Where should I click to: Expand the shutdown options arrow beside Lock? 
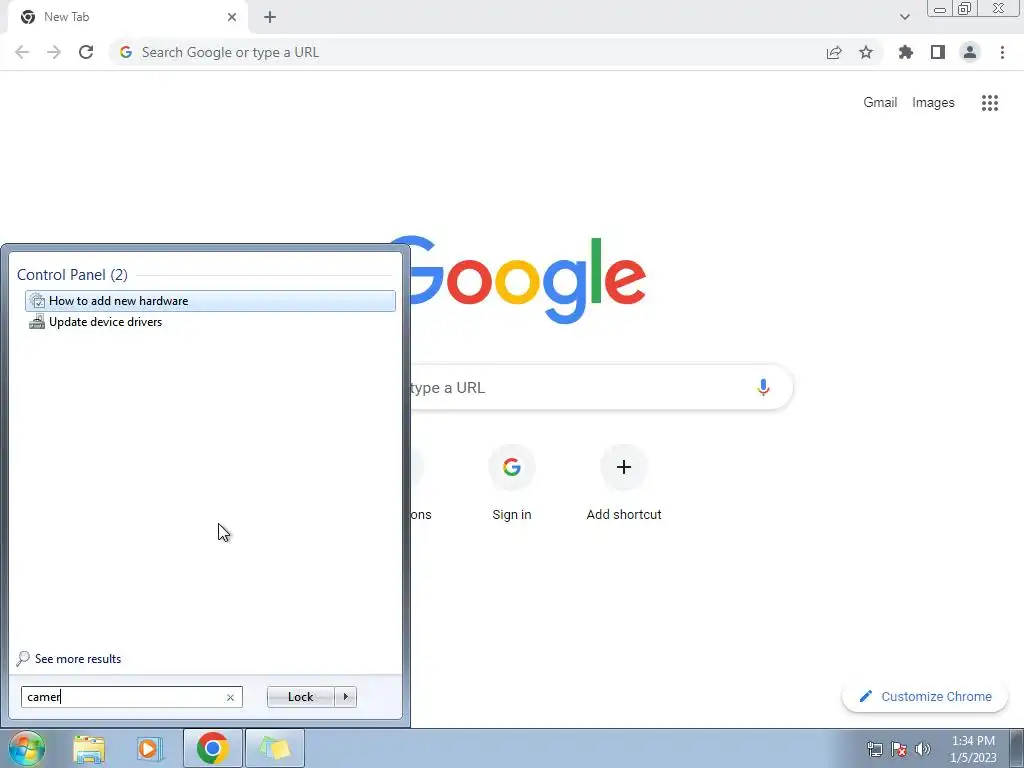345,697
